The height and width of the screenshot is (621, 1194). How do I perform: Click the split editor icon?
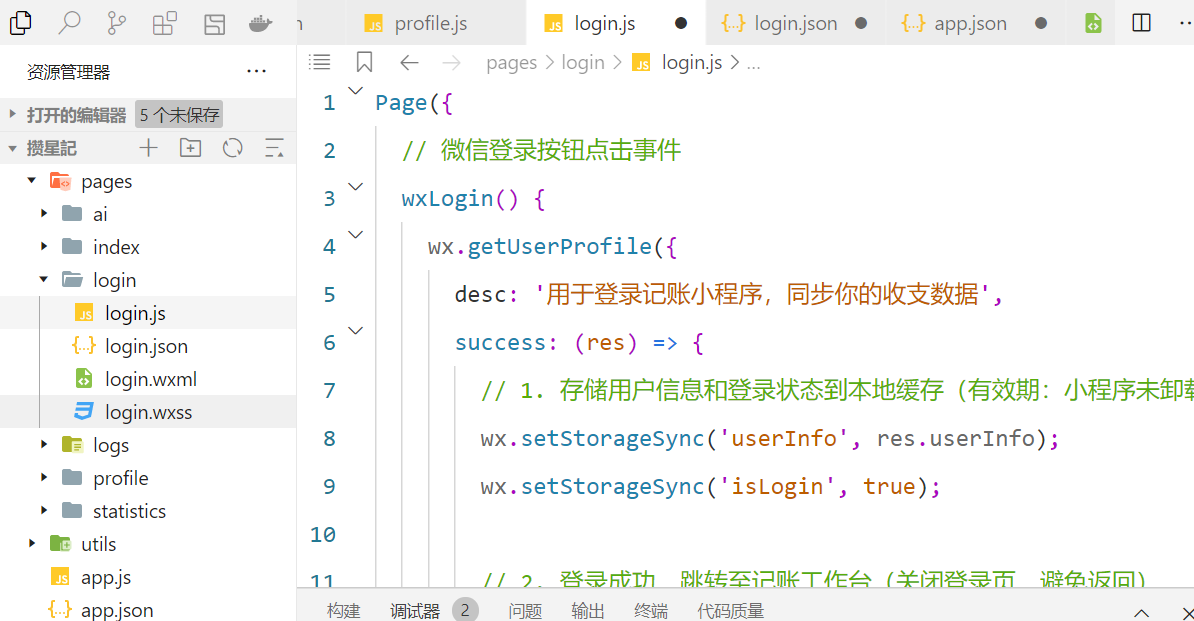(x=1141, y=23)
